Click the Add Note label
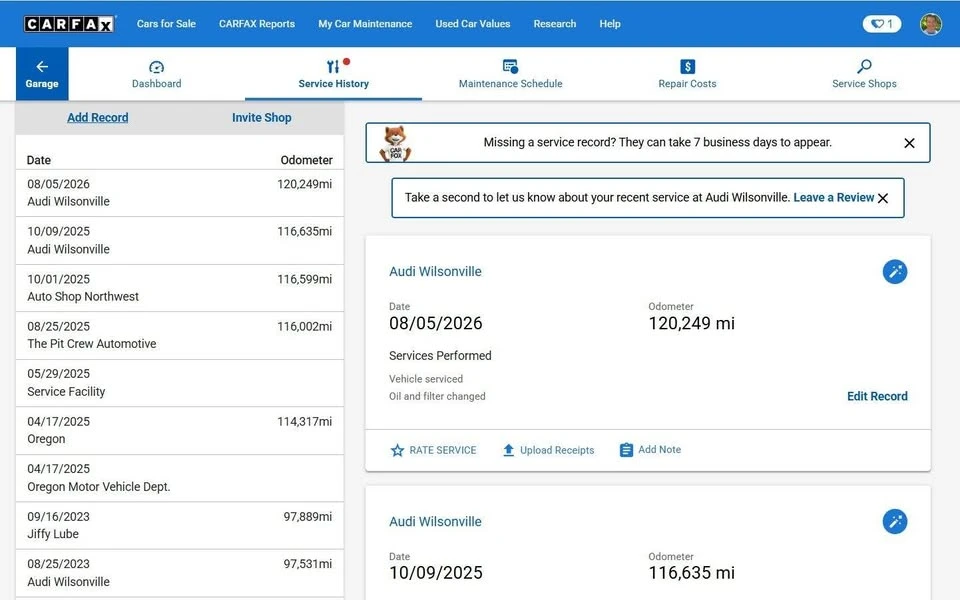The height and width of the screenshot is (600, 960). coord(659,449)
